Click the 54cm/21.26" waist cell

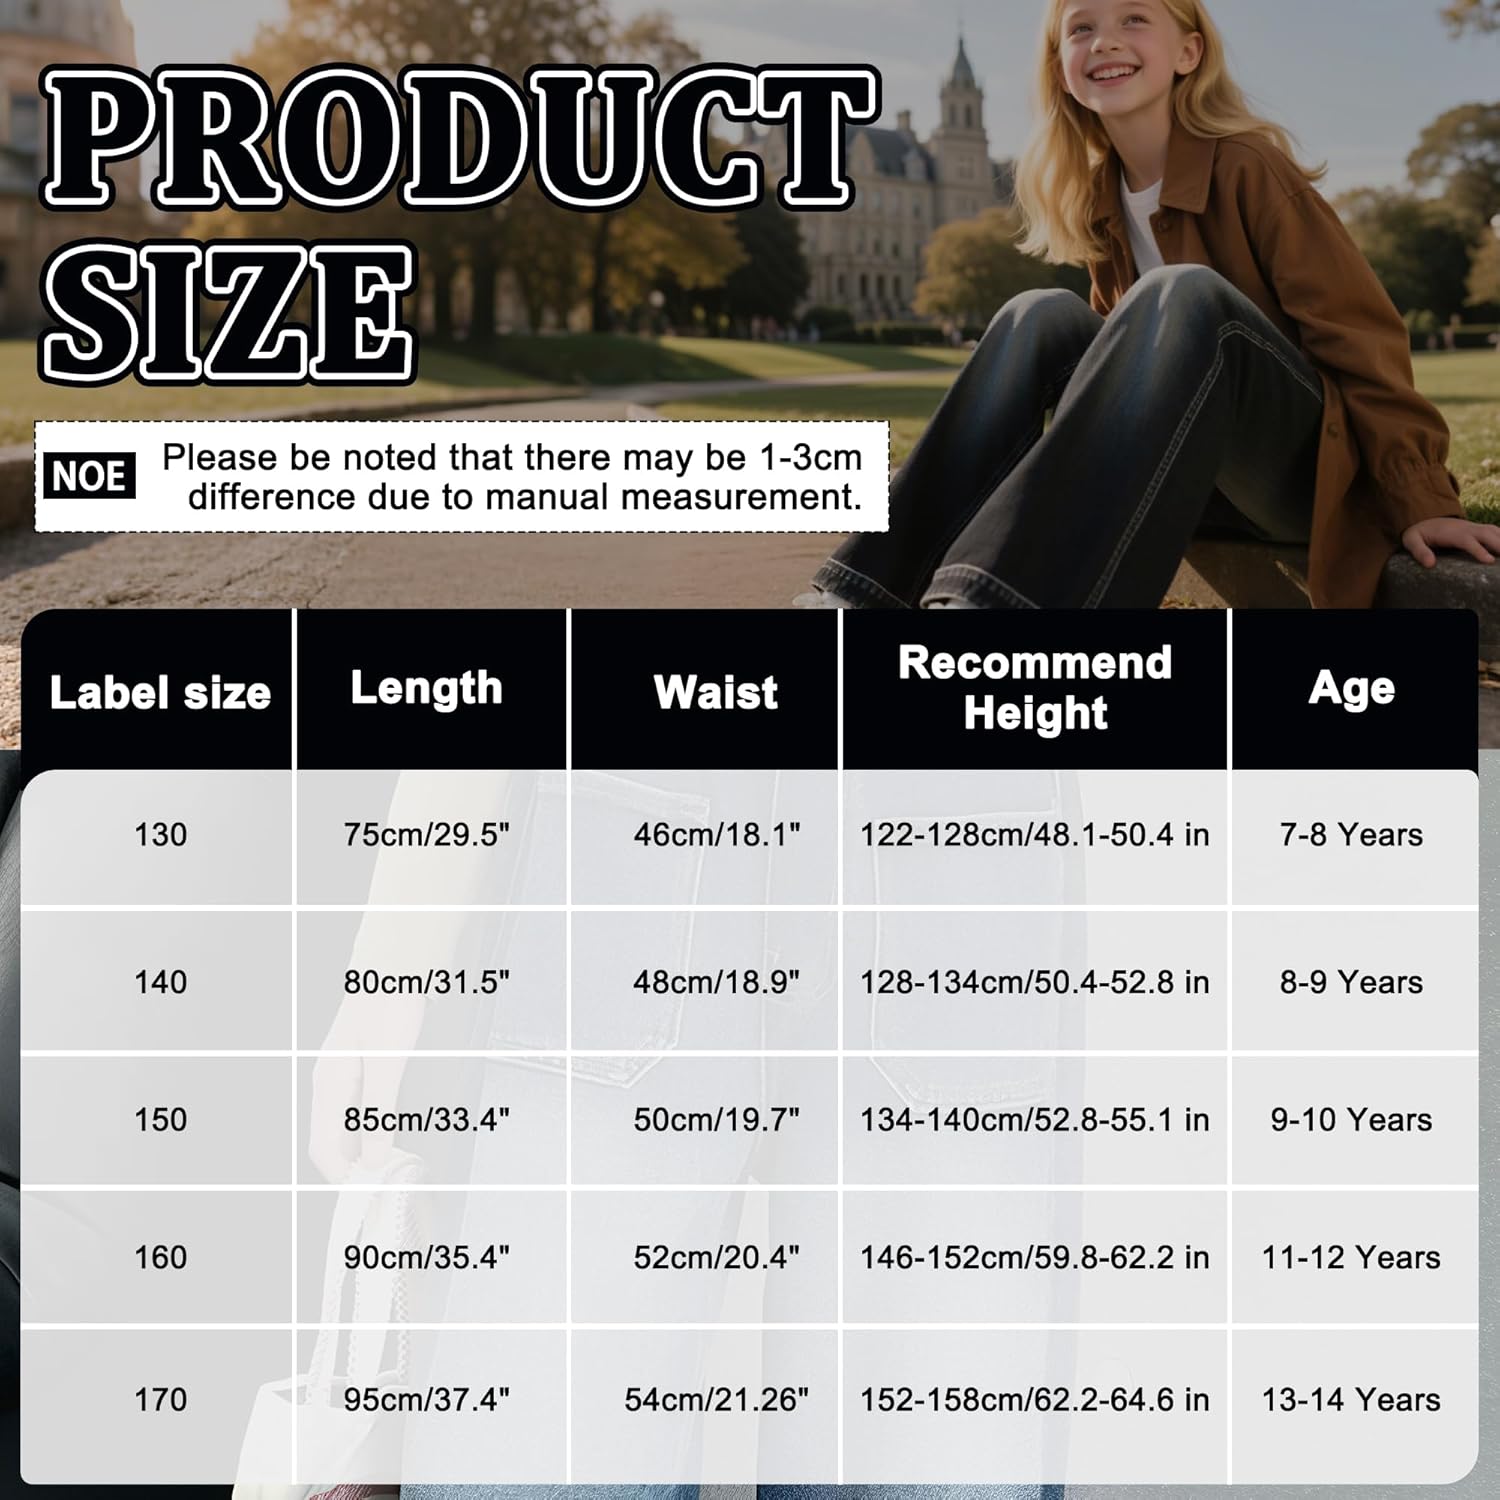(x=715, y=1399)
